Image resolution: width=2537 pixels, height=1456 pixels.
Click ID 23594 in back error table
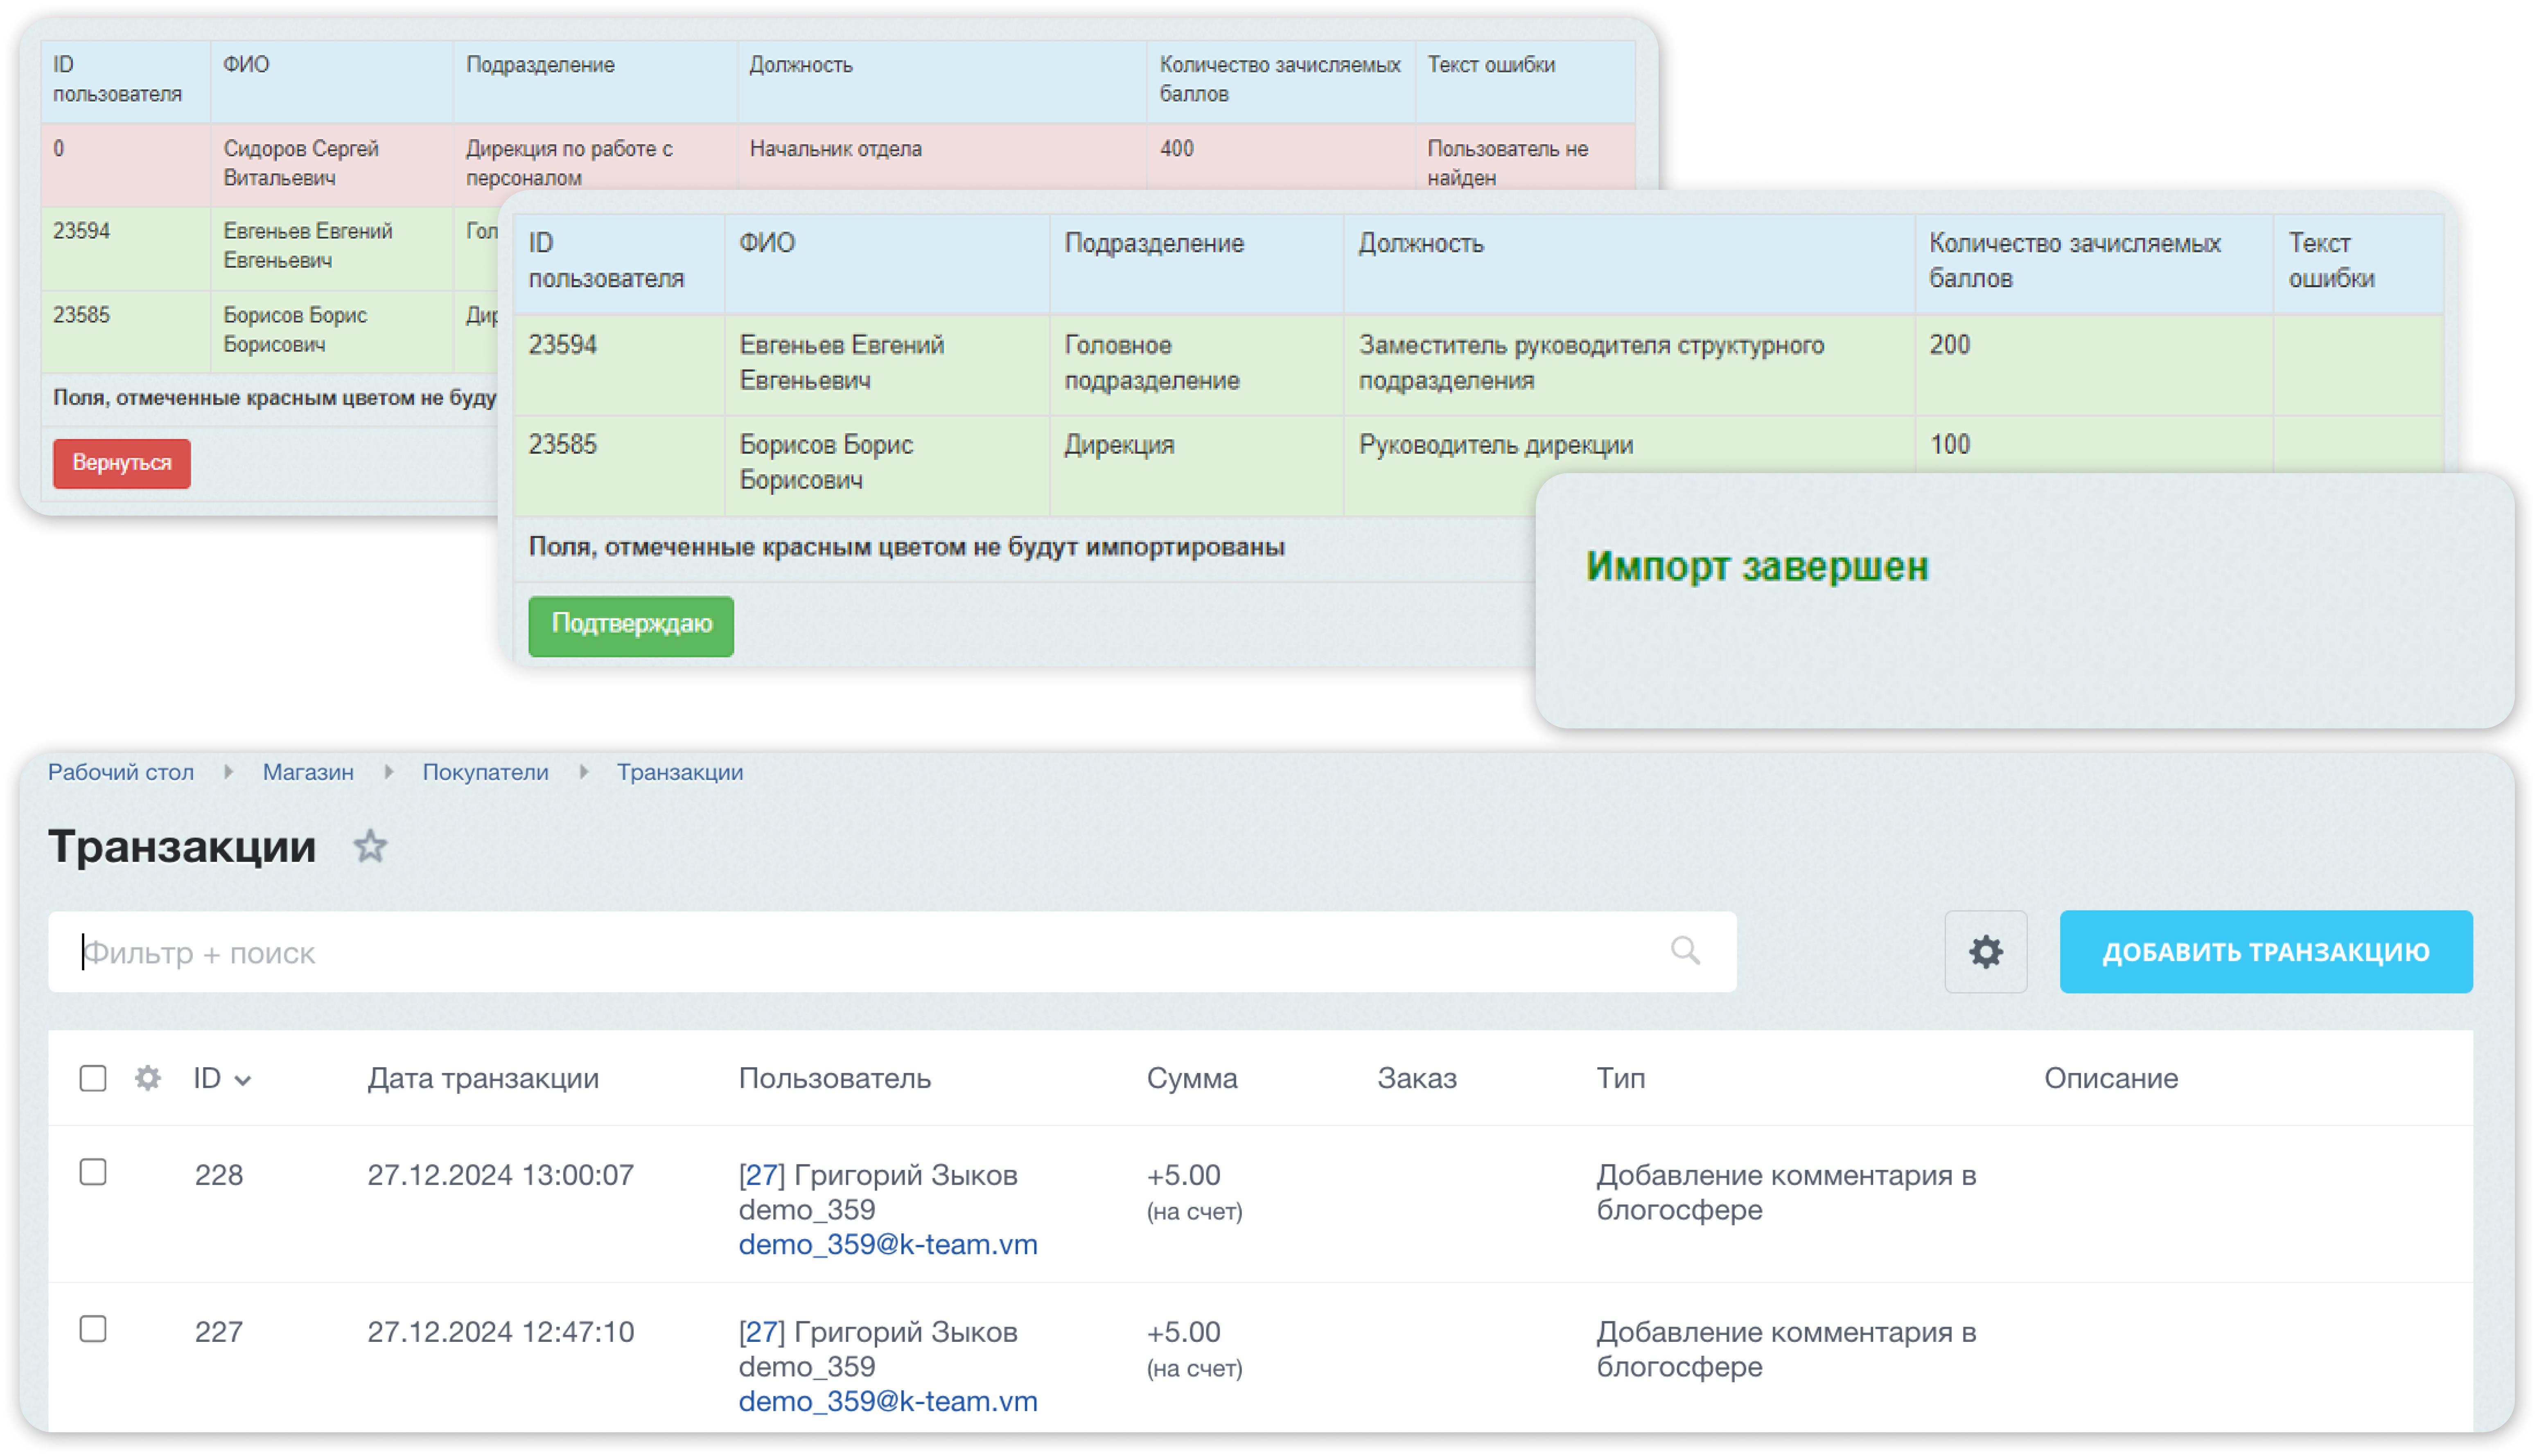coord(81,231)
